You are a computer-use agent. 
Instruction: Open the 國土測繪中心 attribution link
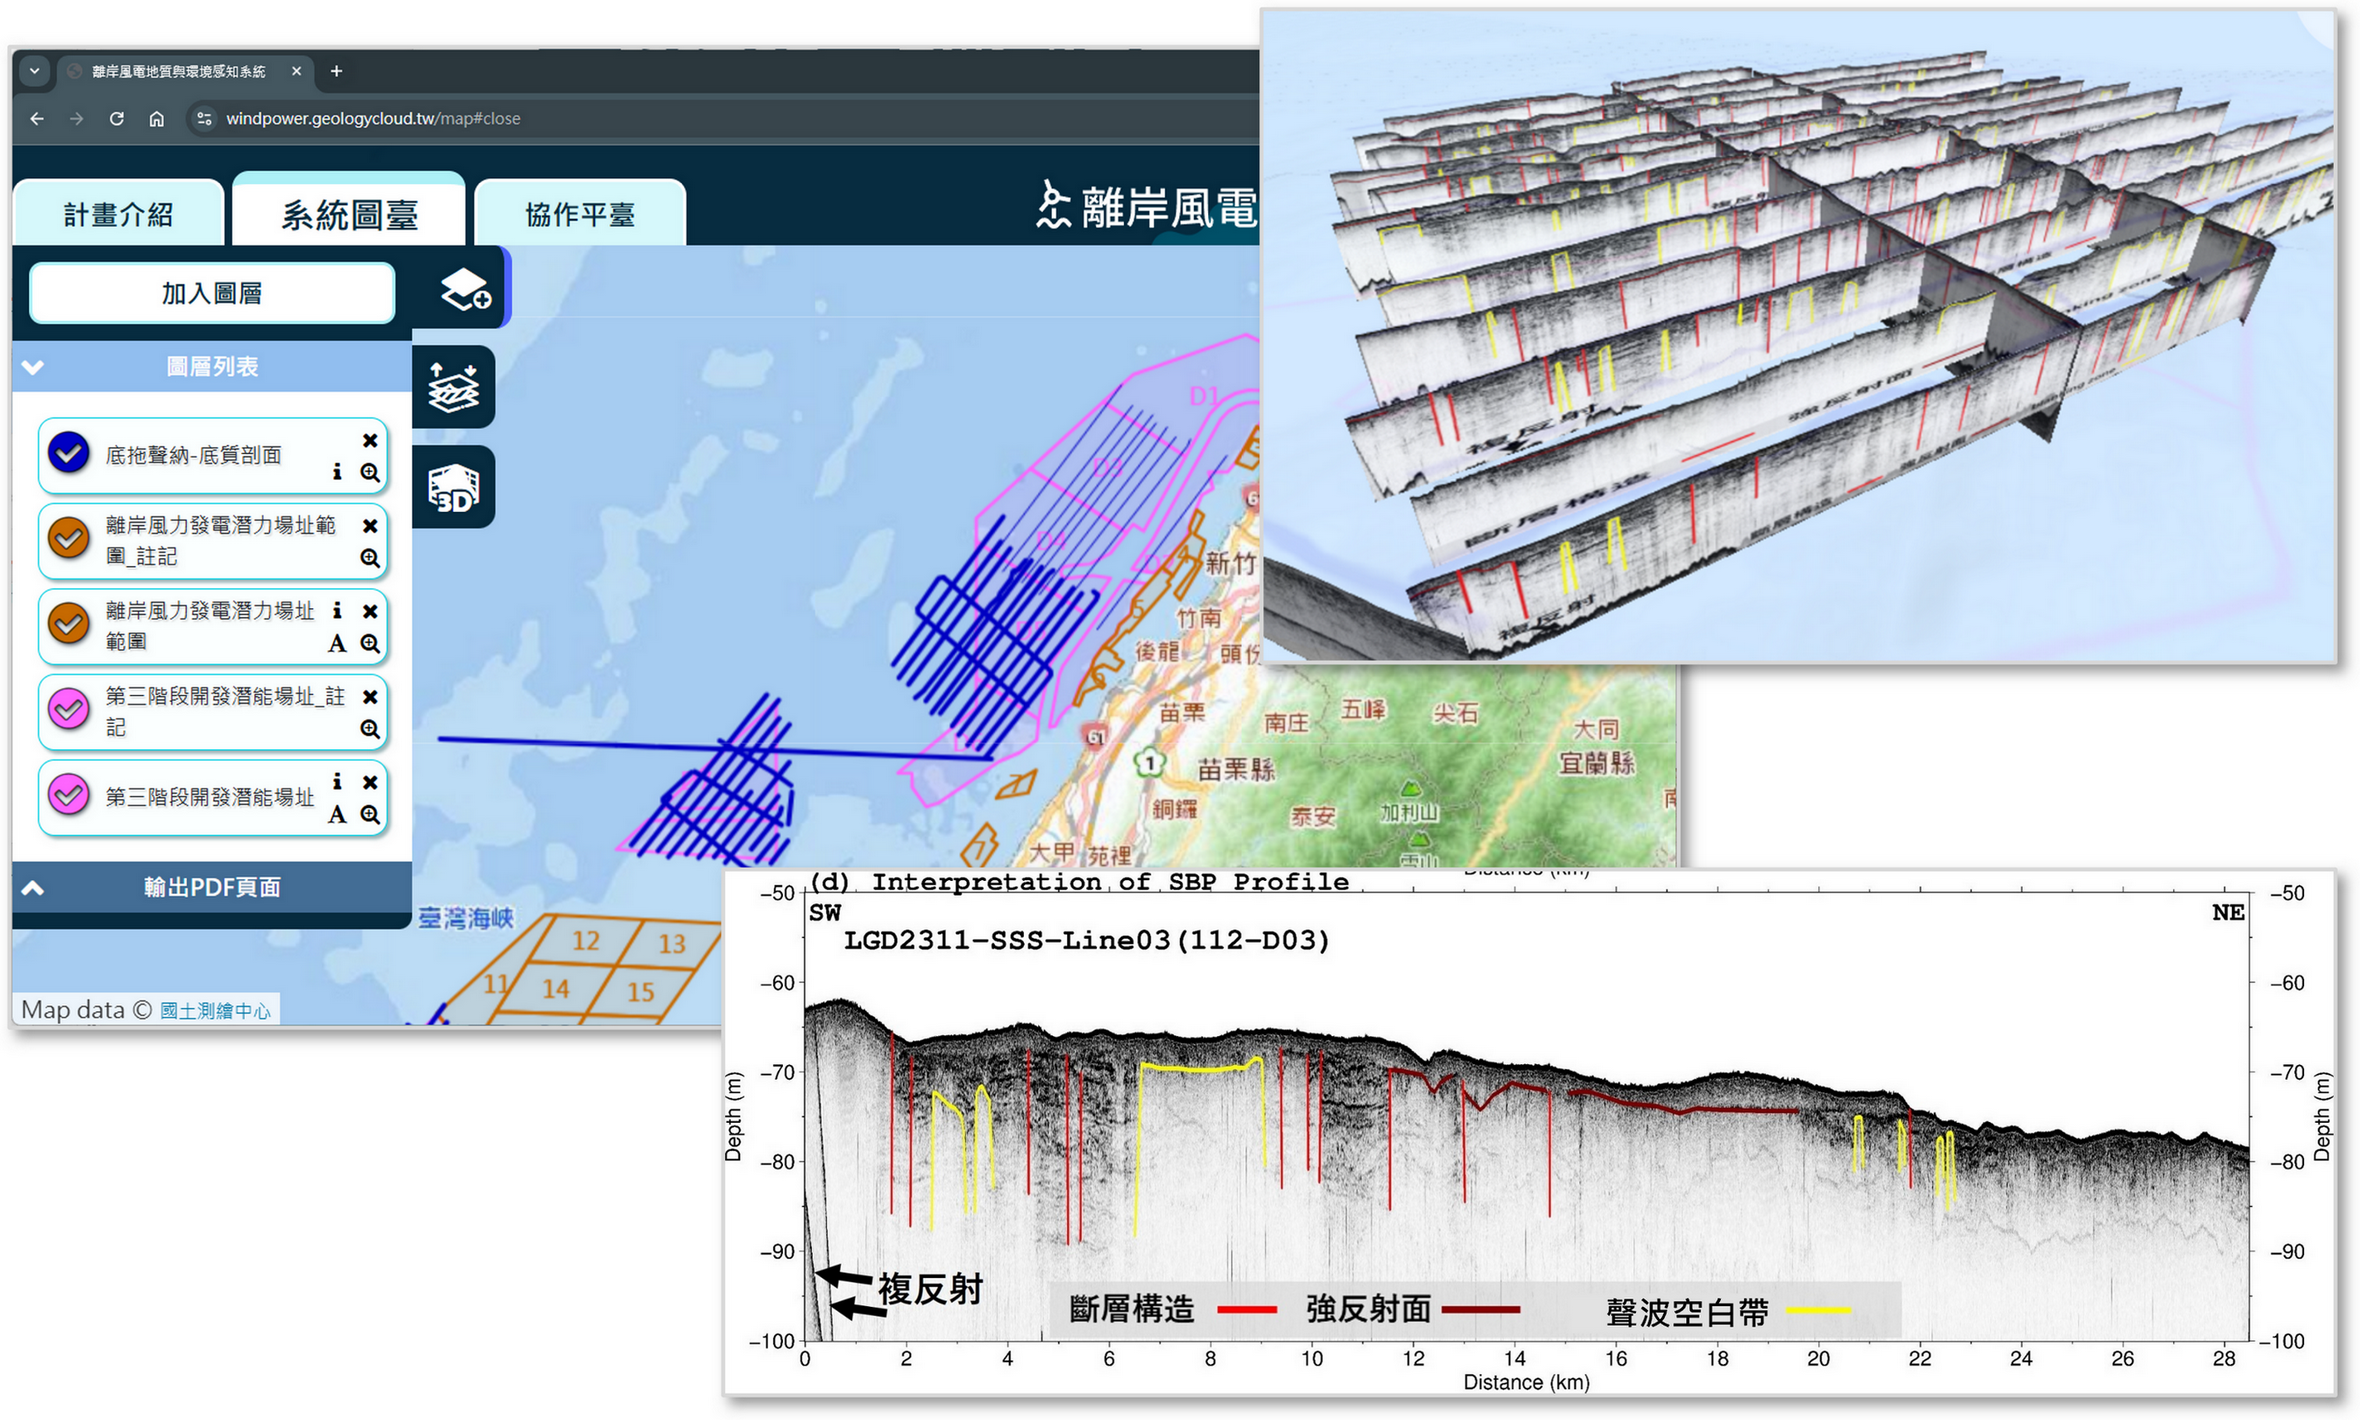(x=215, y=1011)
